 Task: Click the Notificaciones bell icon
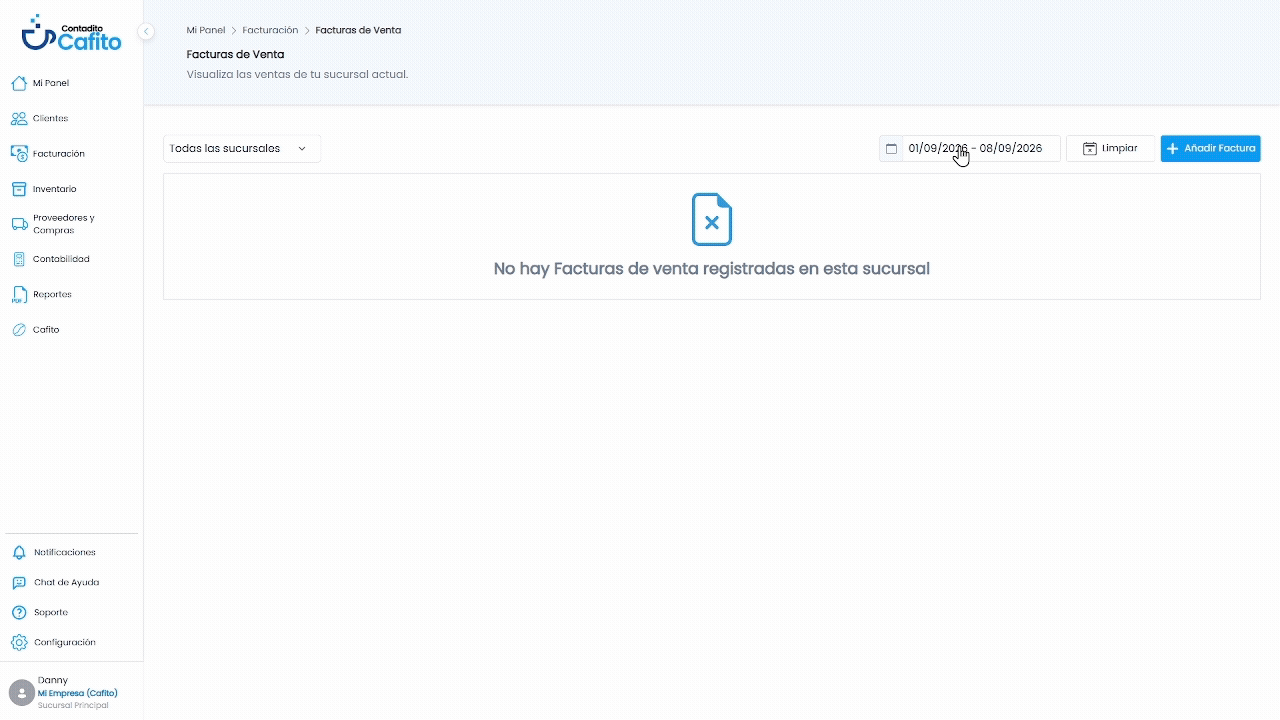pos(19,552)
